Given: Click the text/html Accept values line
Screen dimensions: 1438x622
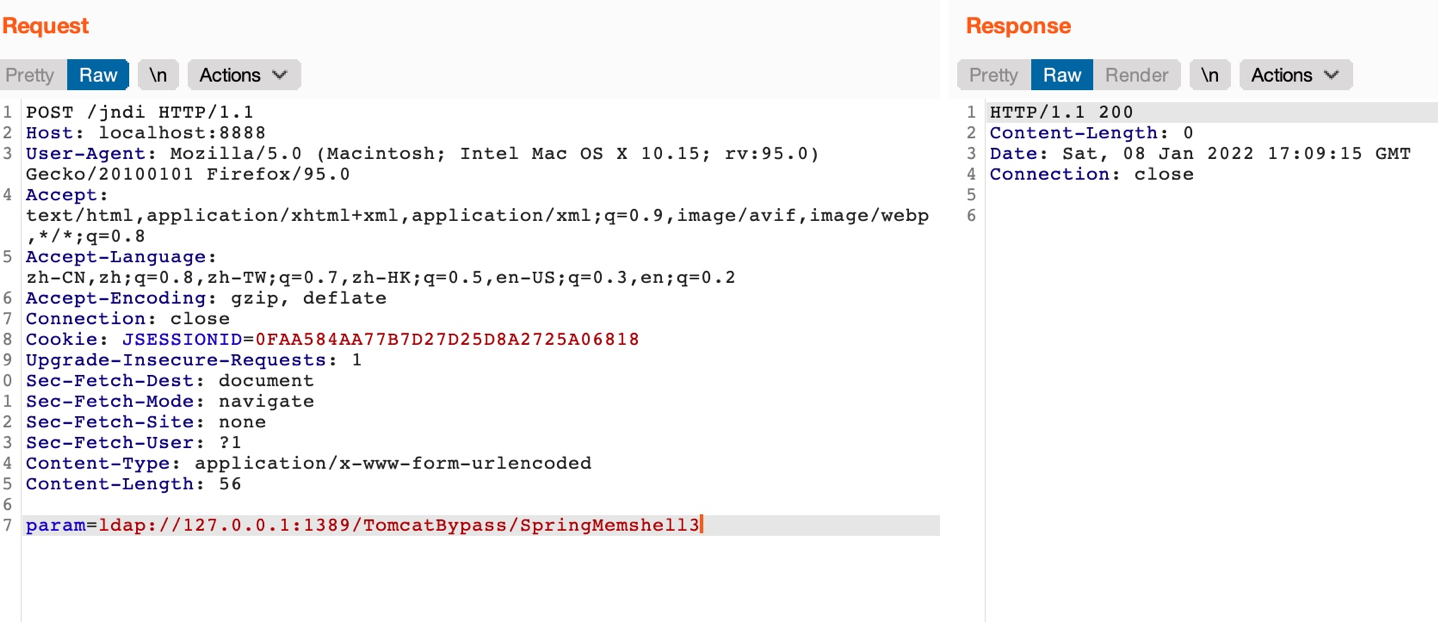Looking at the screenshot, I should tap(478, 216).
